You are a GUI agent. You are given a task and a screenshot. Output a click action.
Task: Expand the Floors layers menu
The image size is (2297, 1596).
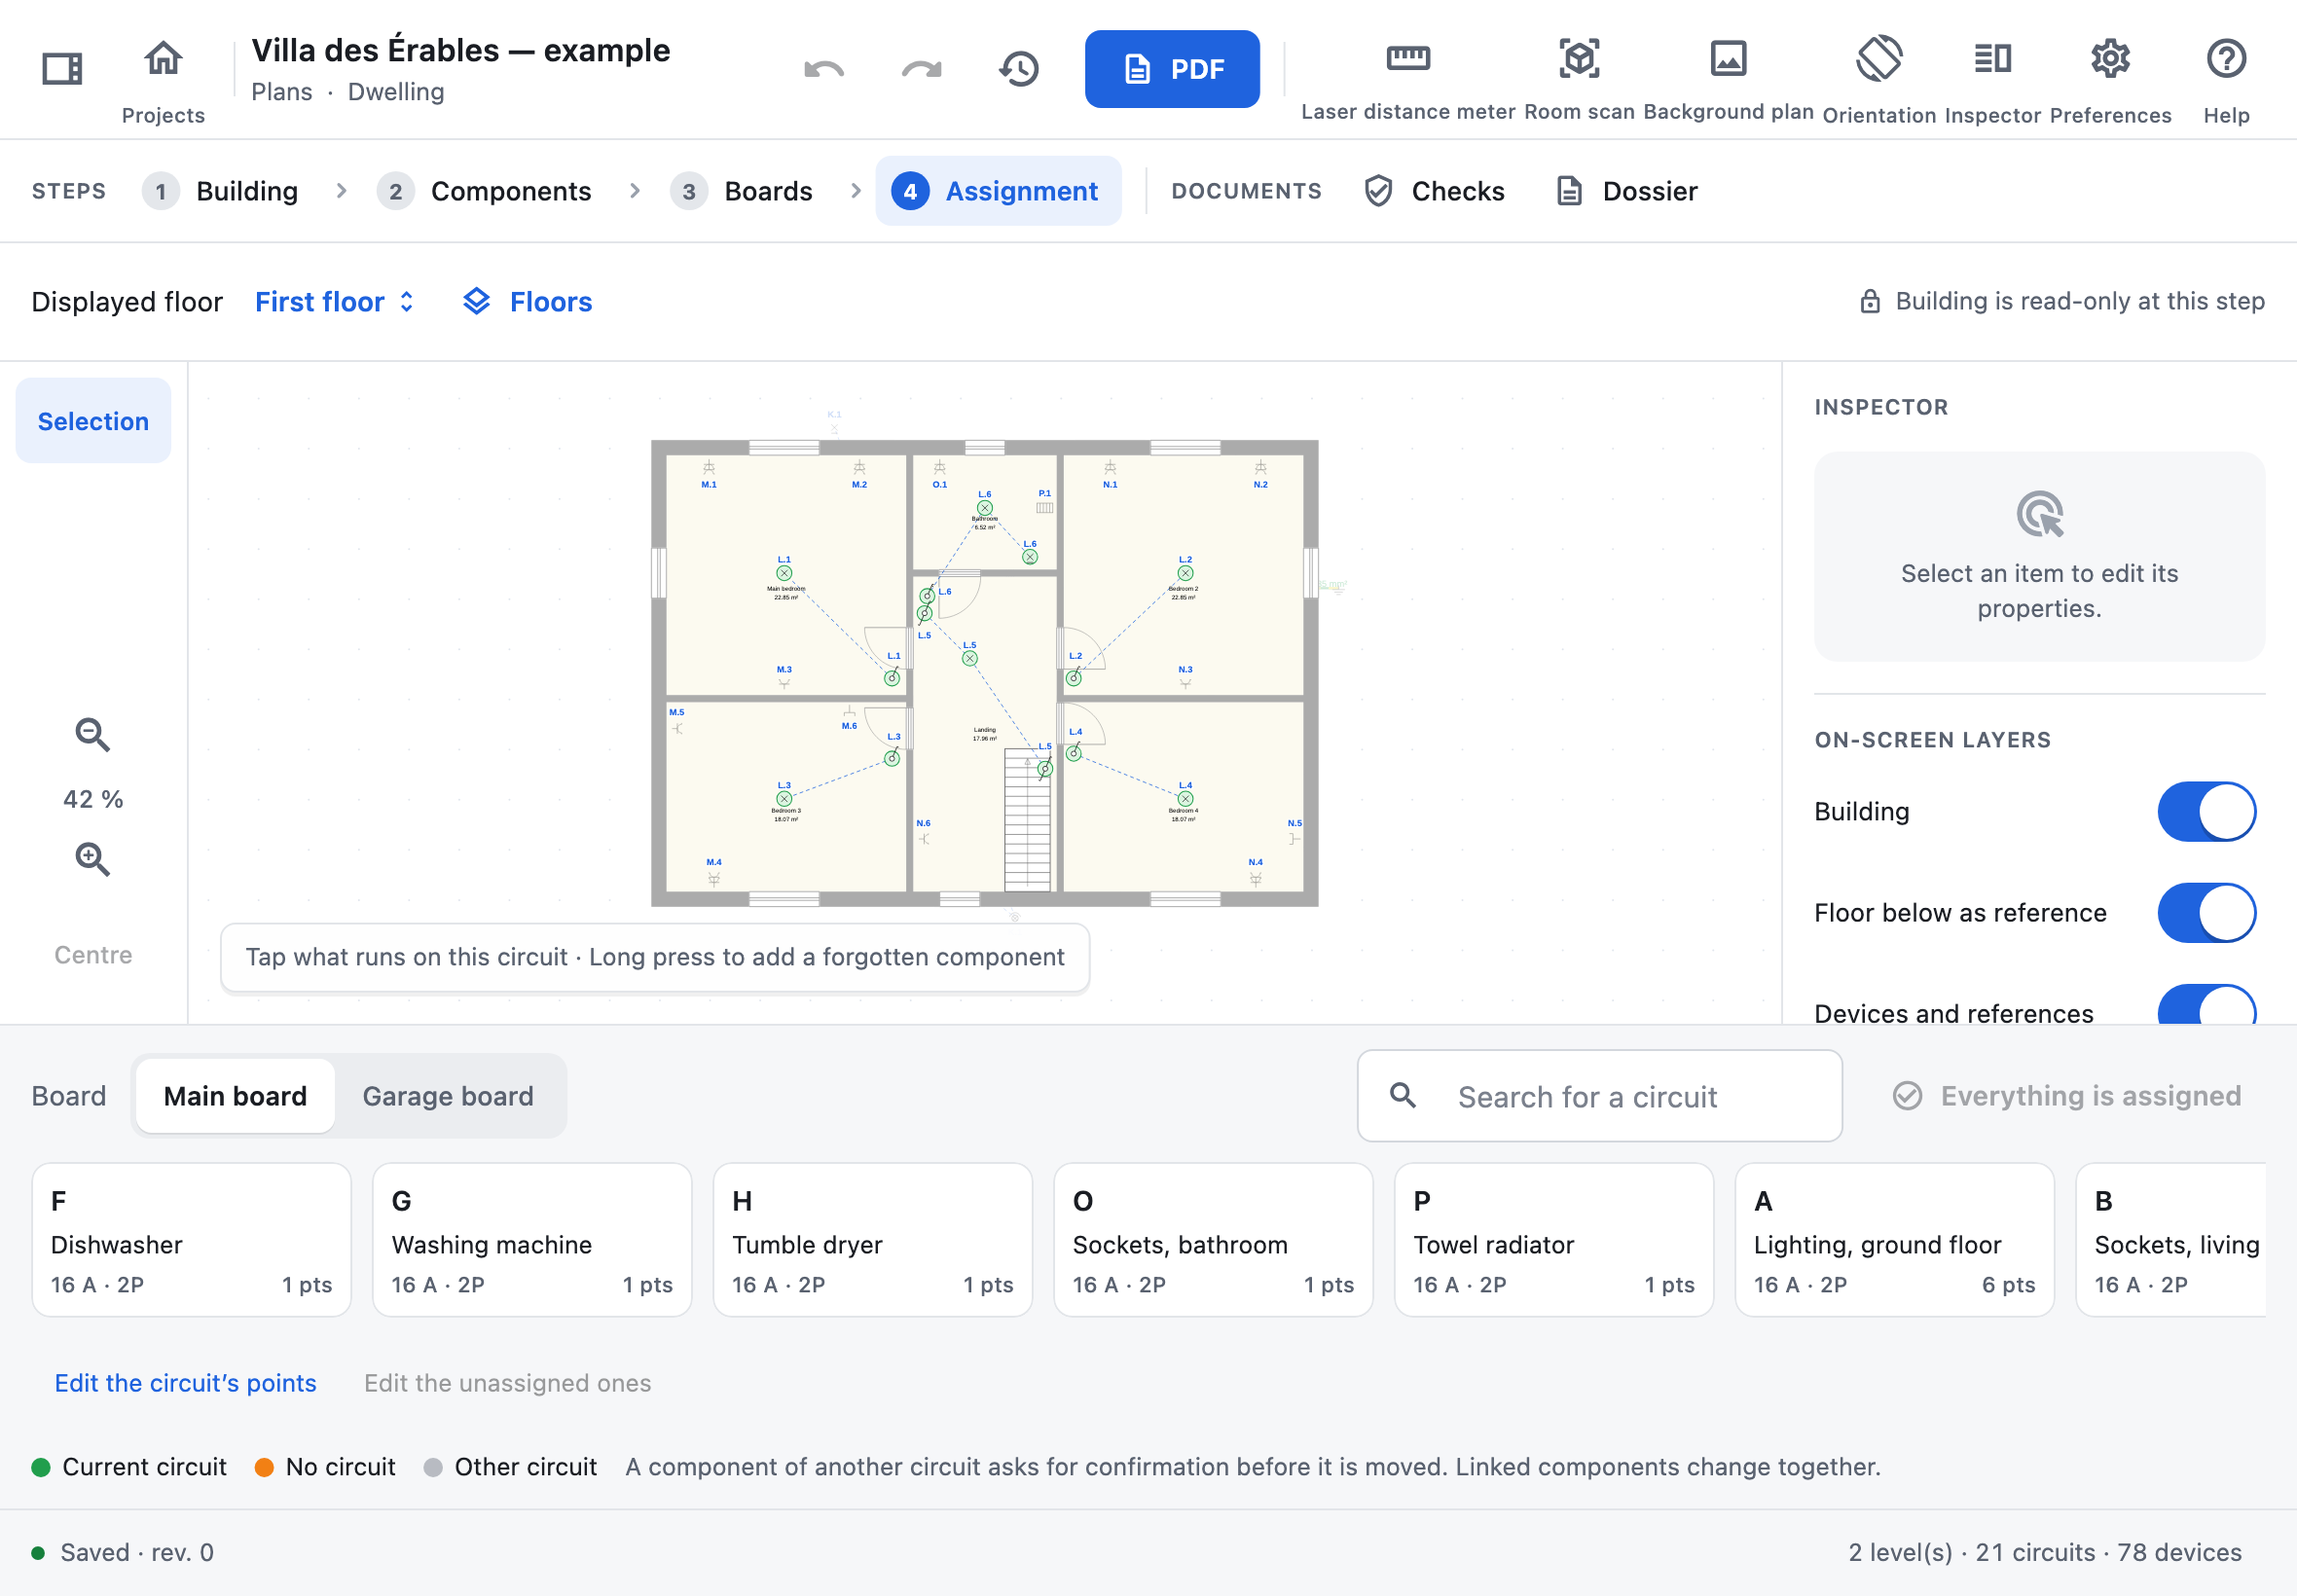[x=528, y=302]
